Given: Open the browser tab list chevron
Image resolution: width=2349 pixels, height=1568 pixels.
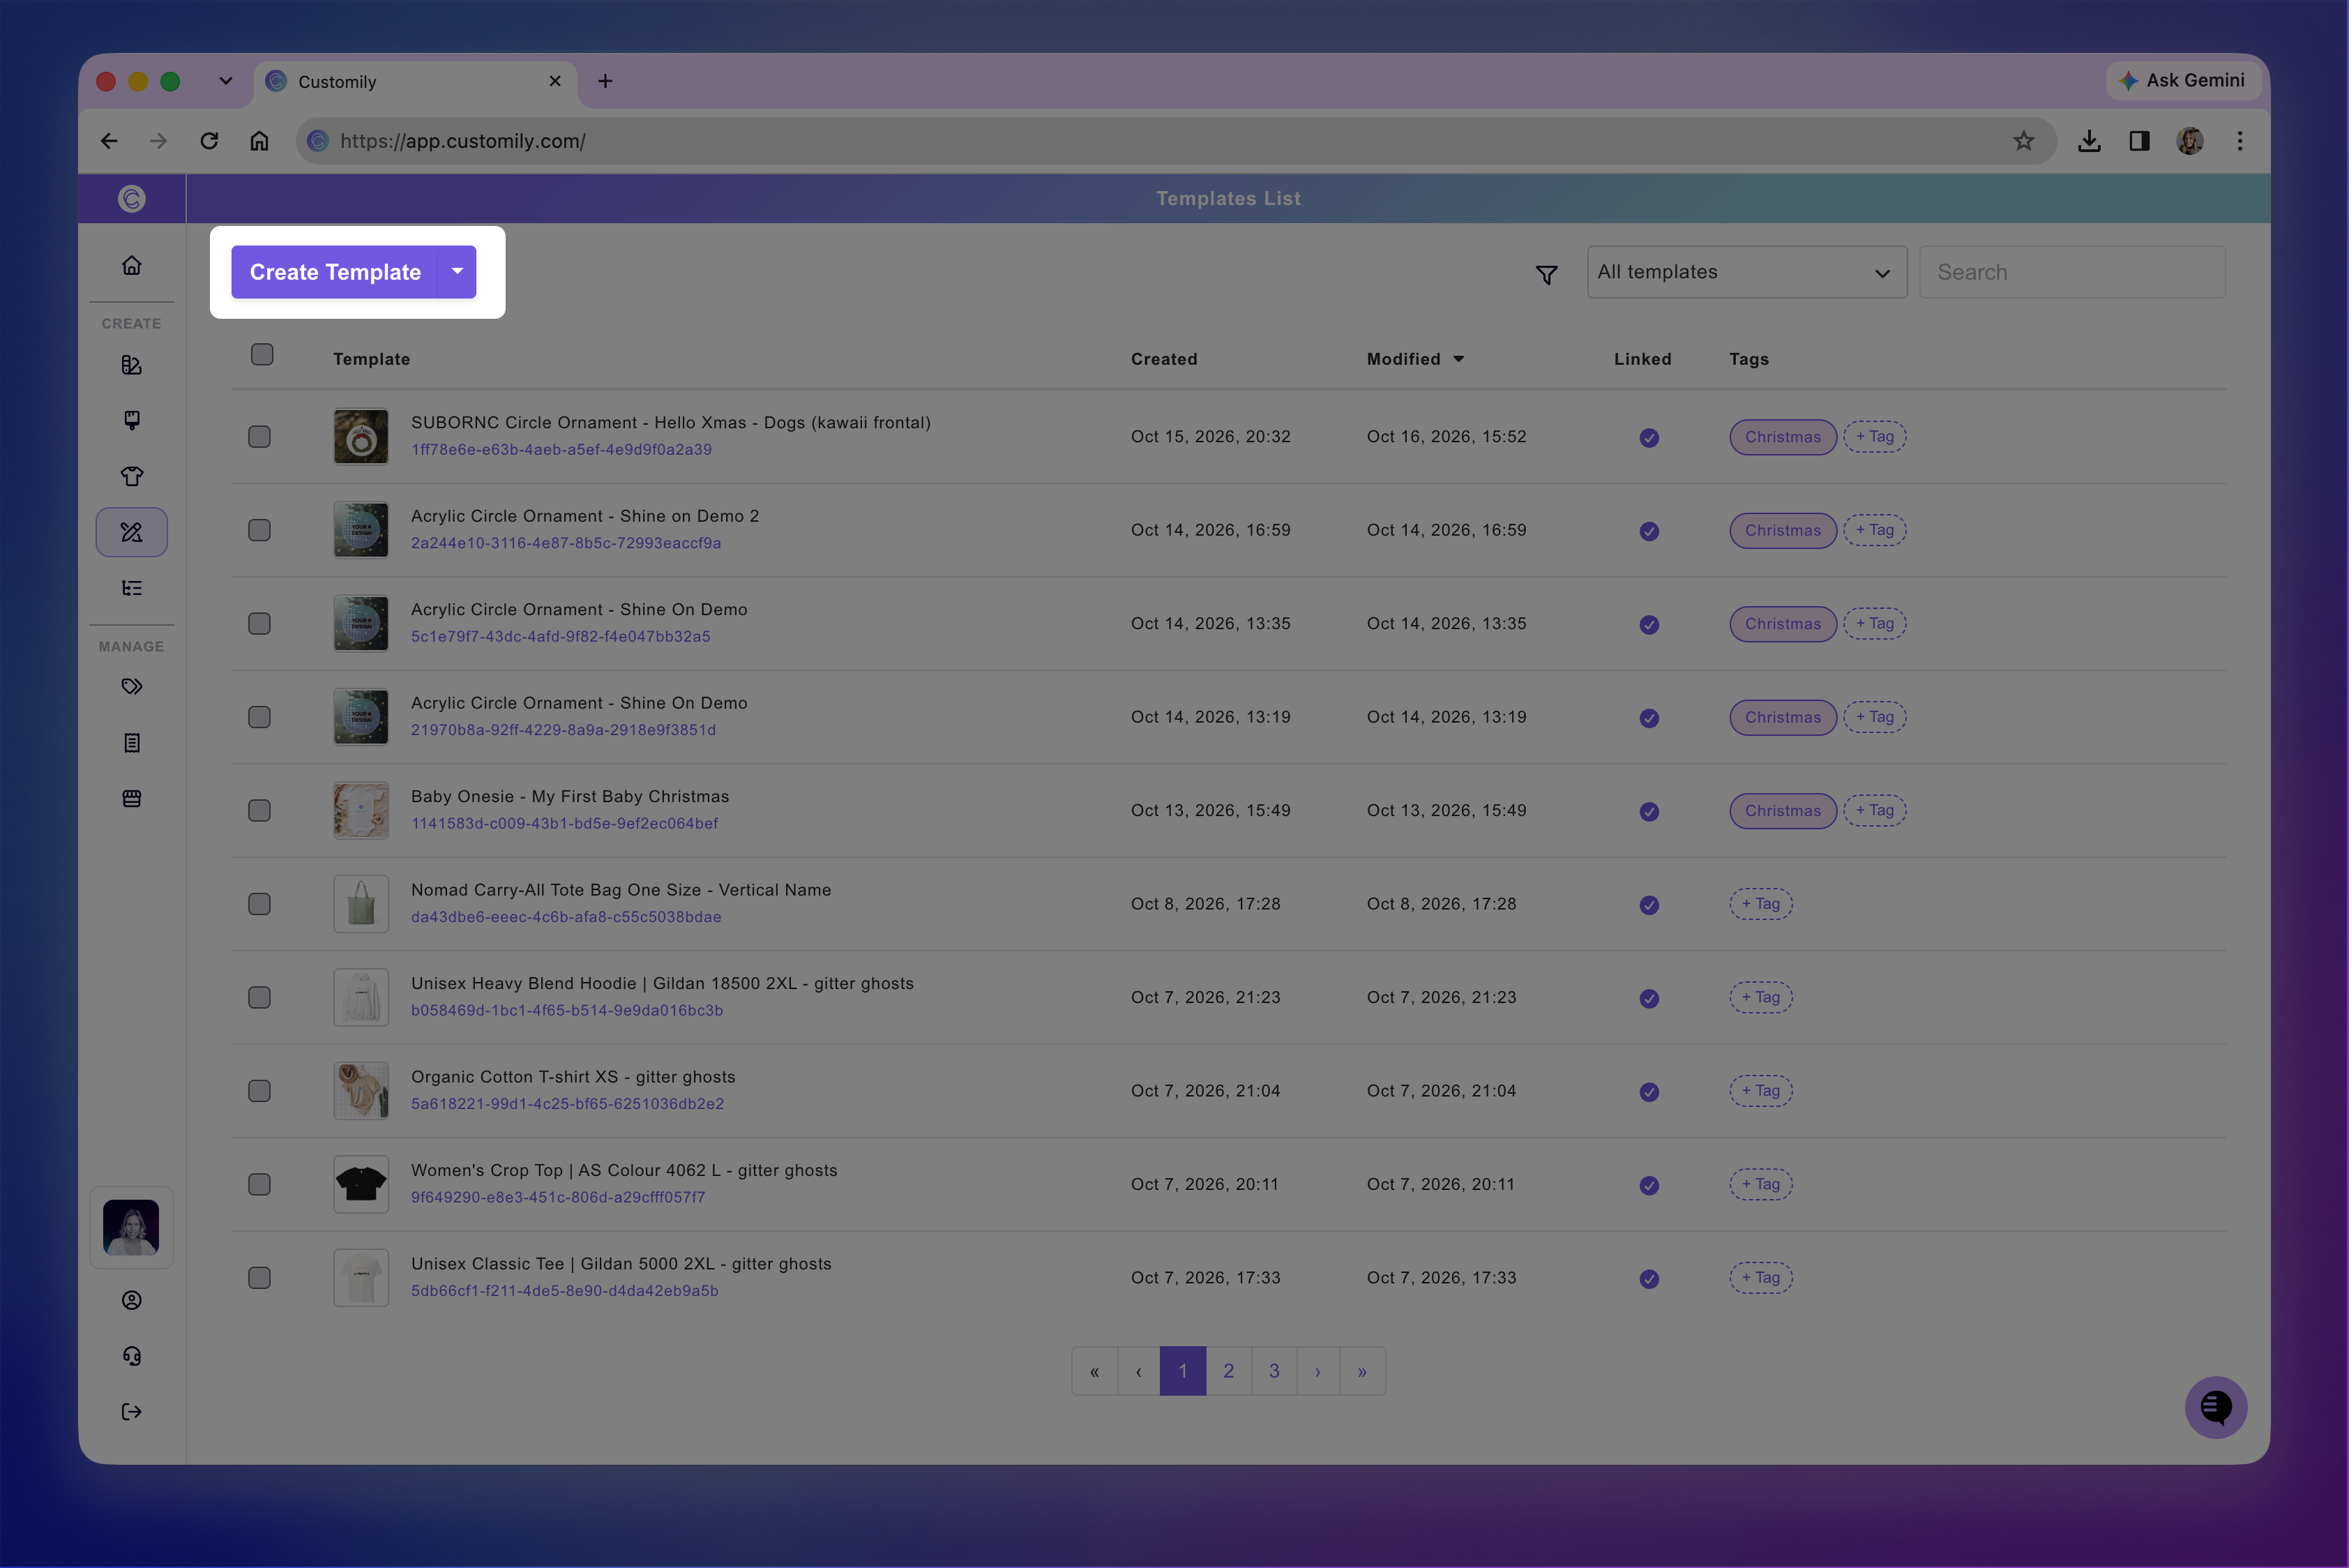Looking at the screenshot, I should tap(226, 81).
